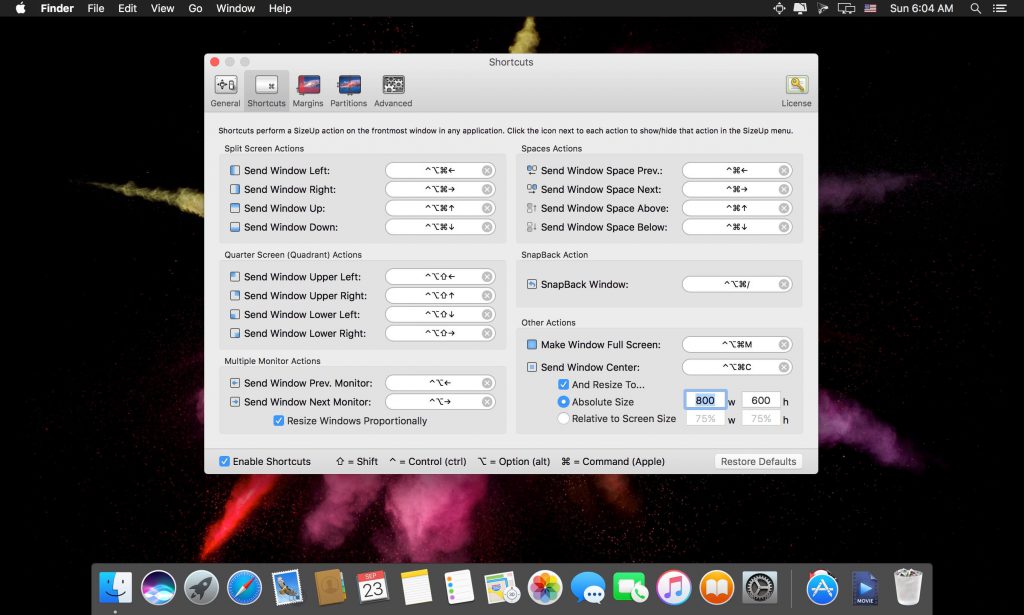Click the SnapBack Window action icon
1024x615 pixels.
[x=532, y=285]
